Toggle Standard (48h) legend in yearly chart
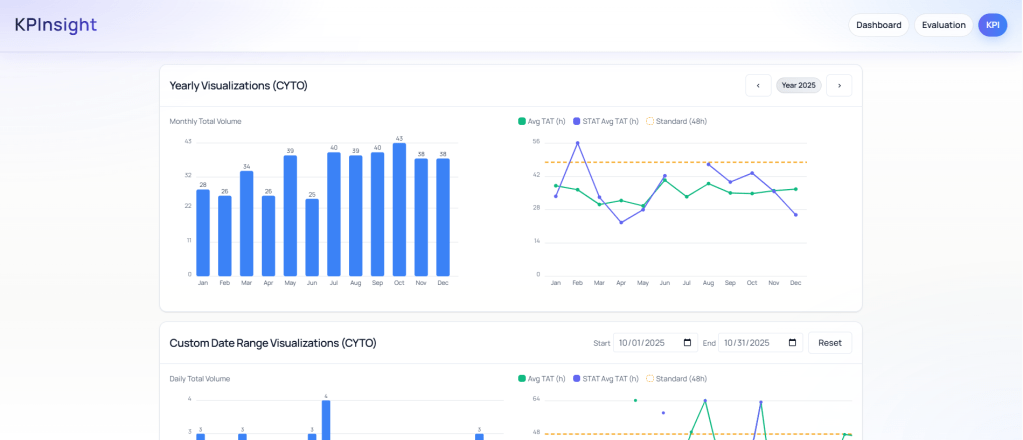Viewport: 1023px width, 440px height. click(677, 121)
